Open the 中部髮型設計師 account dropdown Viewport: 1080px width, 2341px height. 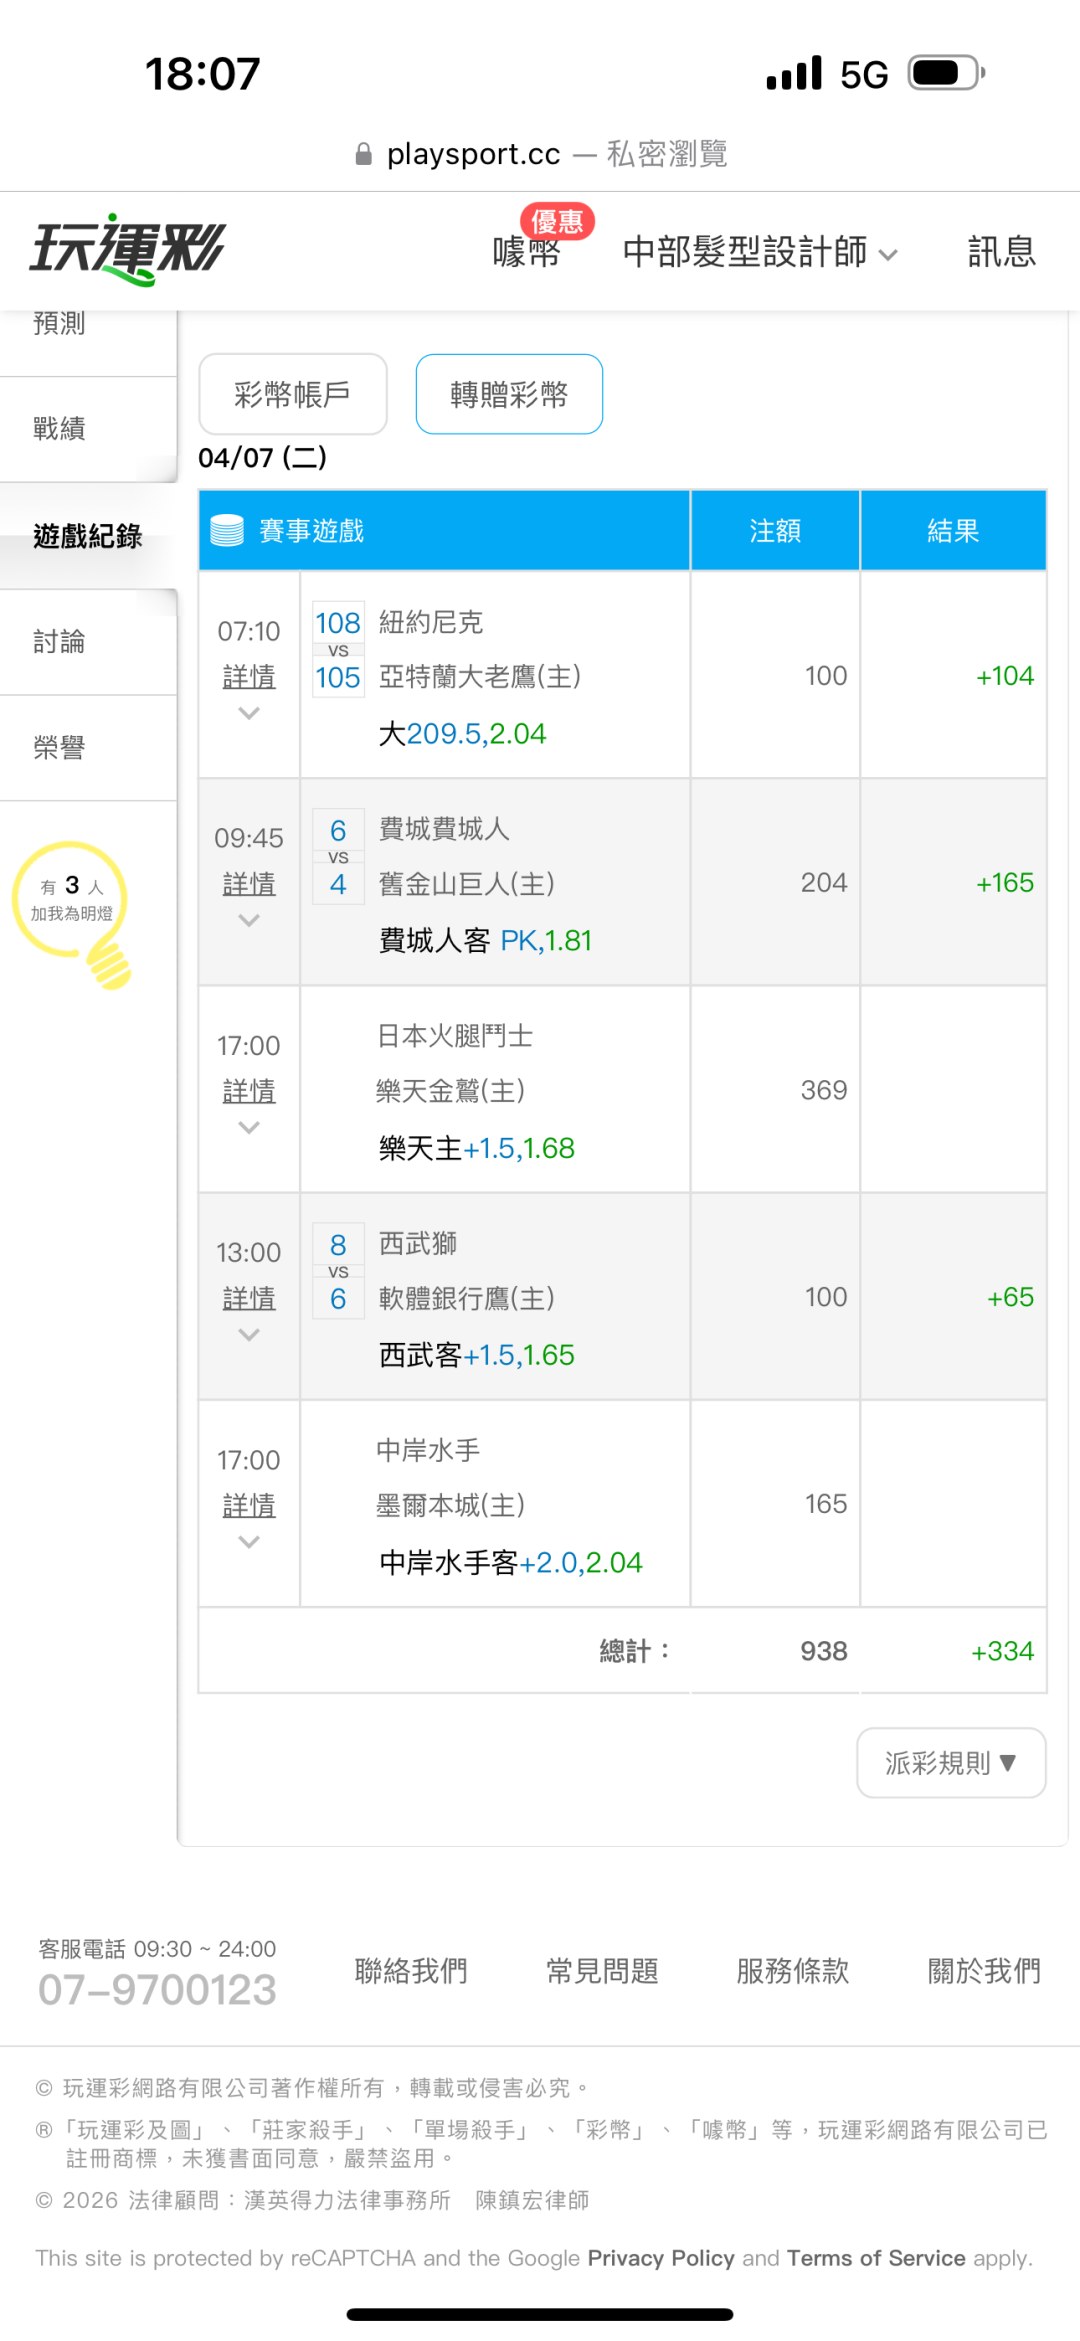pyautogui.click(x=759, y=252)
